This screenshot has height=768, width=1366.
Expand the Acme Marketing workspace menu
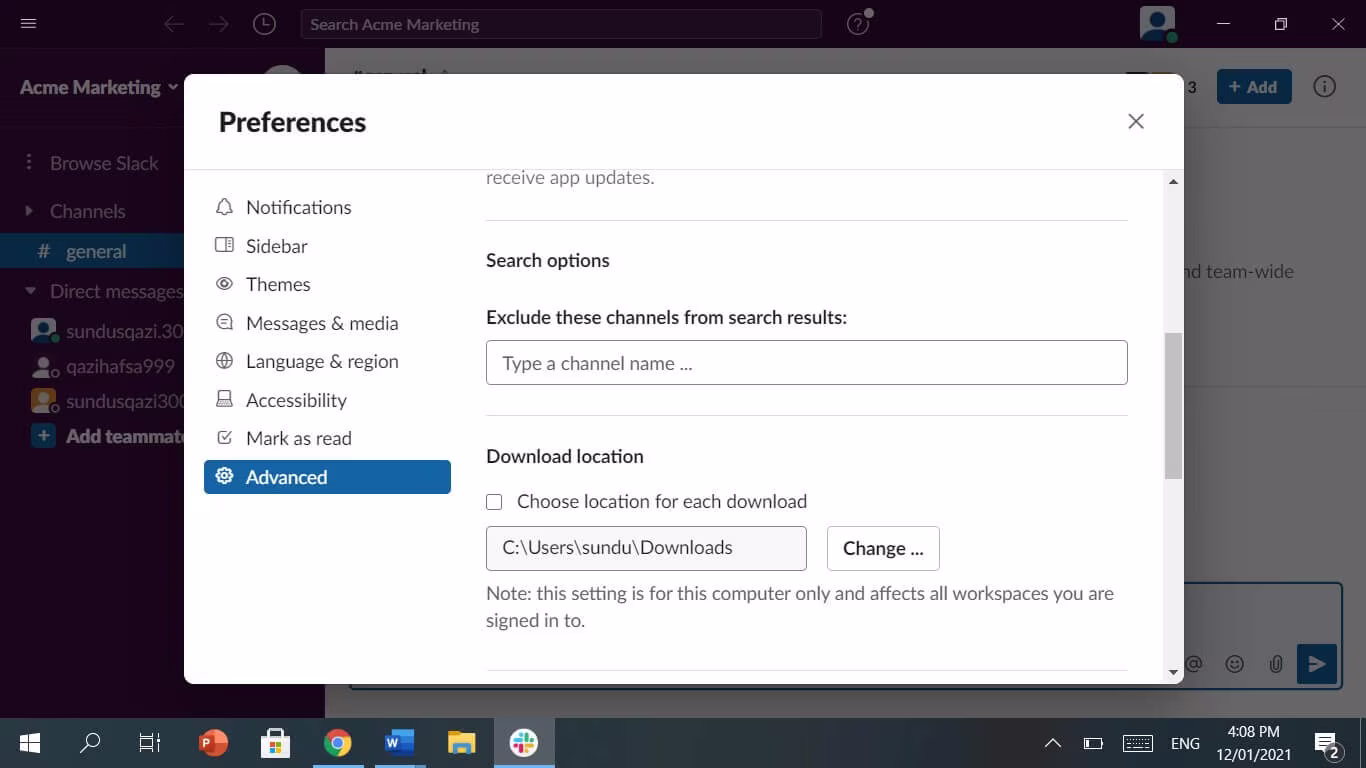pos(99,87)
